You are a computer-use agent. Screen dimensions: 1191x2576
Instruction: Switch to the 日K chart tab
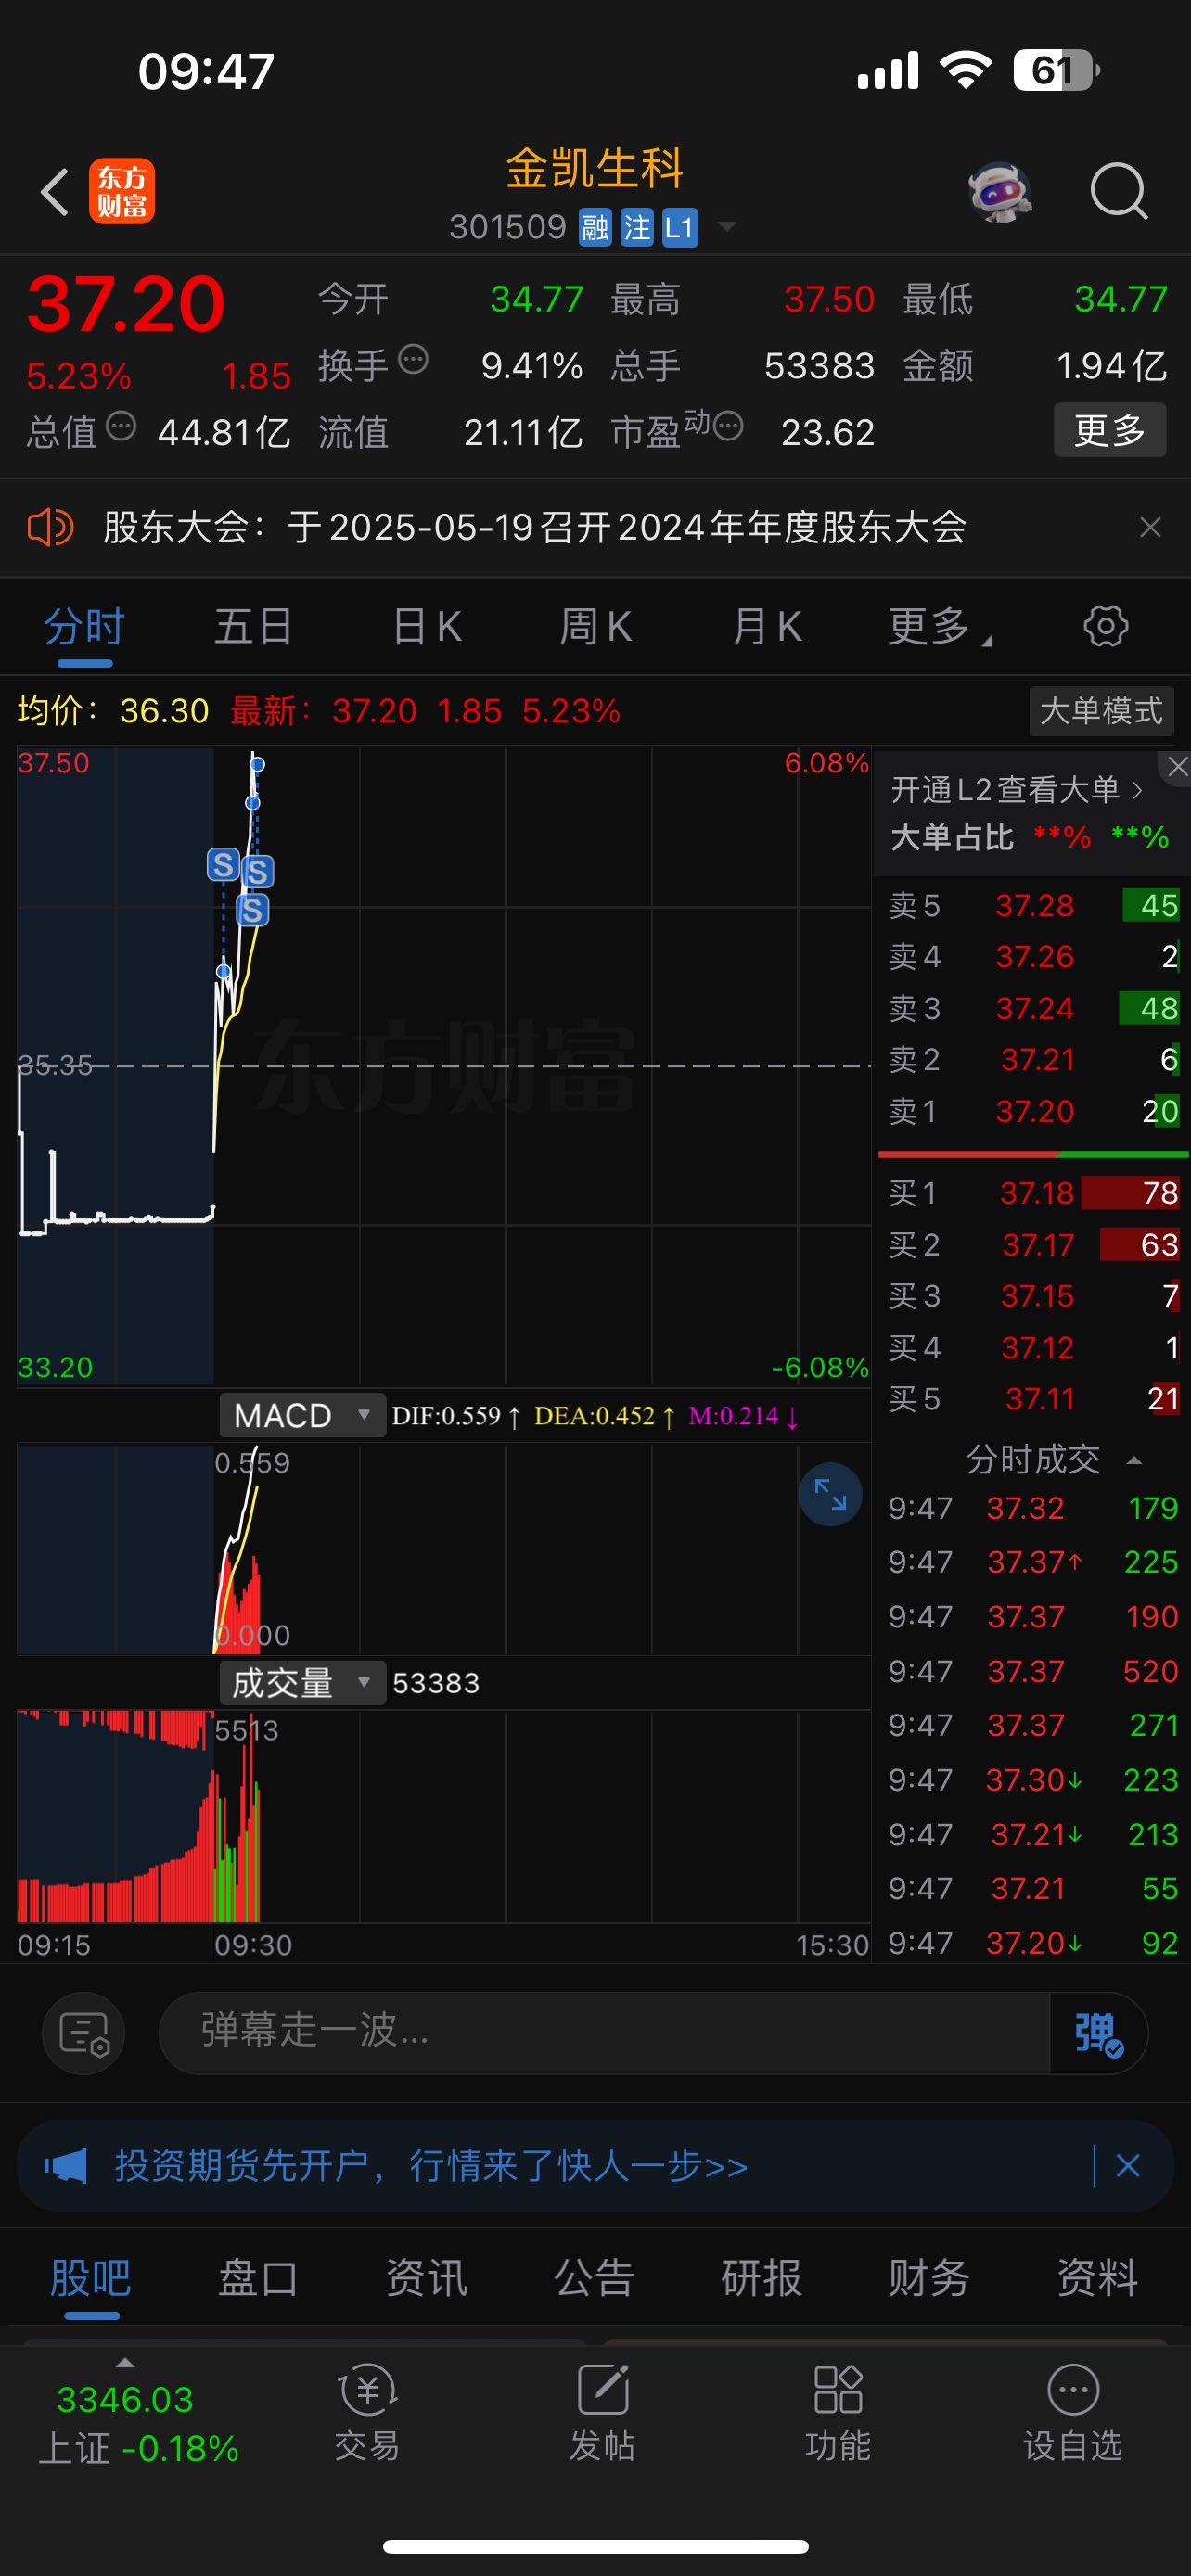(426, 627)
